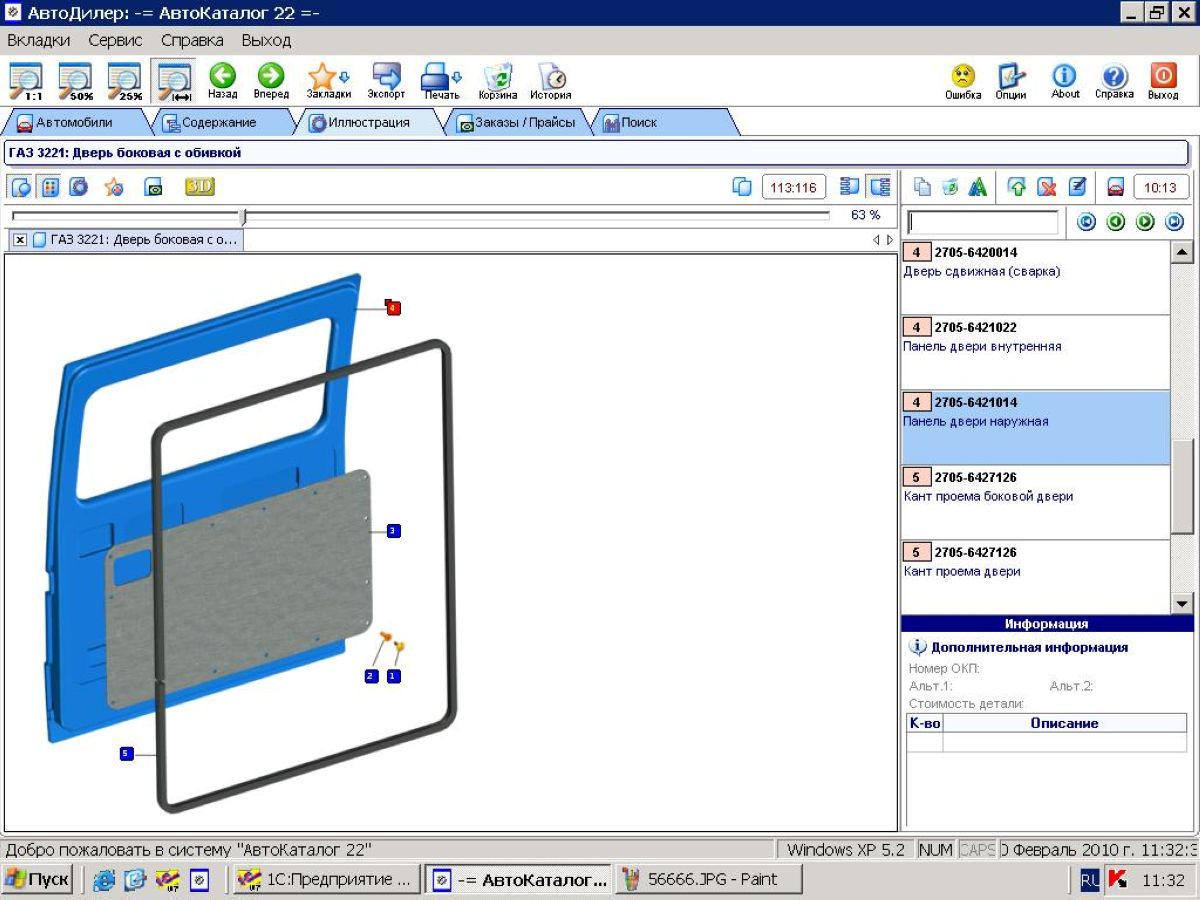Viewport: 1200px width, 900px height.
Task: Open the Закладки bookmarks dropdown
Action: tap(328, 80)
